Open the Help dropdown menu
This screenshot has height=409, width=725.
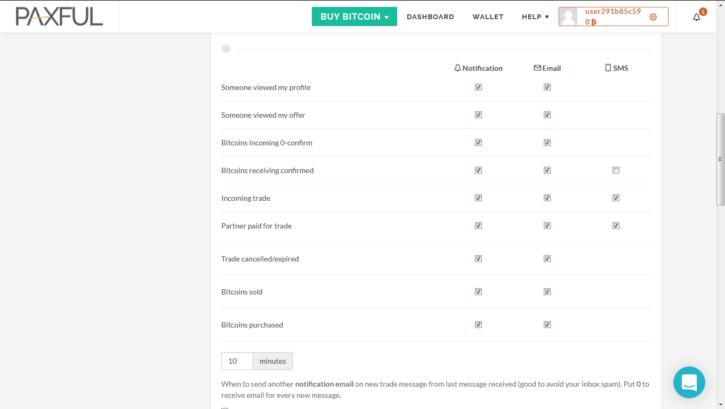pyautogui.click(x=535, y=17)
